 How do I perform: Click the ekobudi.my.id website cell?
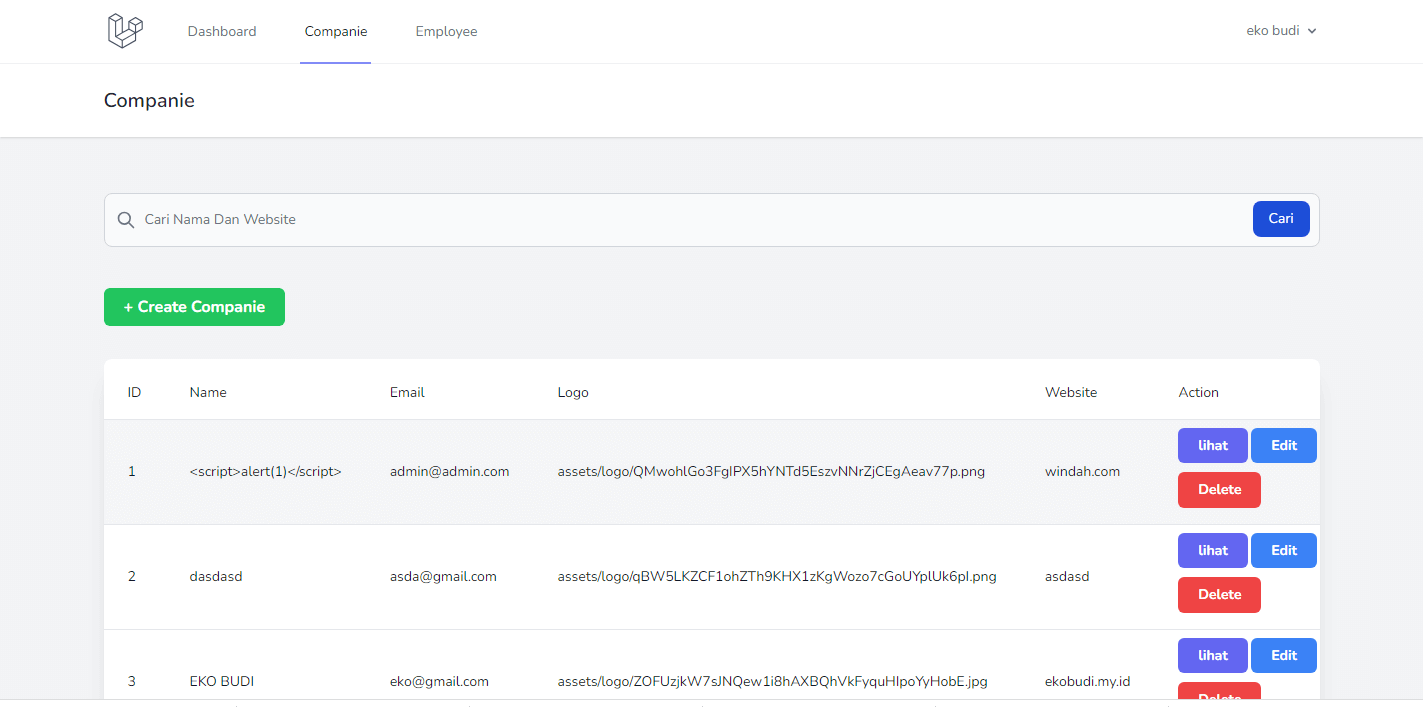click(1088, 682)
